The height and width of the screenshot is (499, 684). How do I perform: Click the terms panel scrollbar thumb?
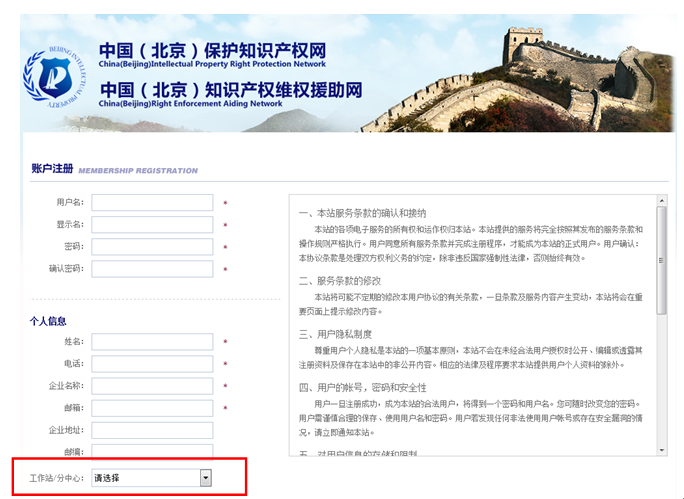click(x=661, y=260)
